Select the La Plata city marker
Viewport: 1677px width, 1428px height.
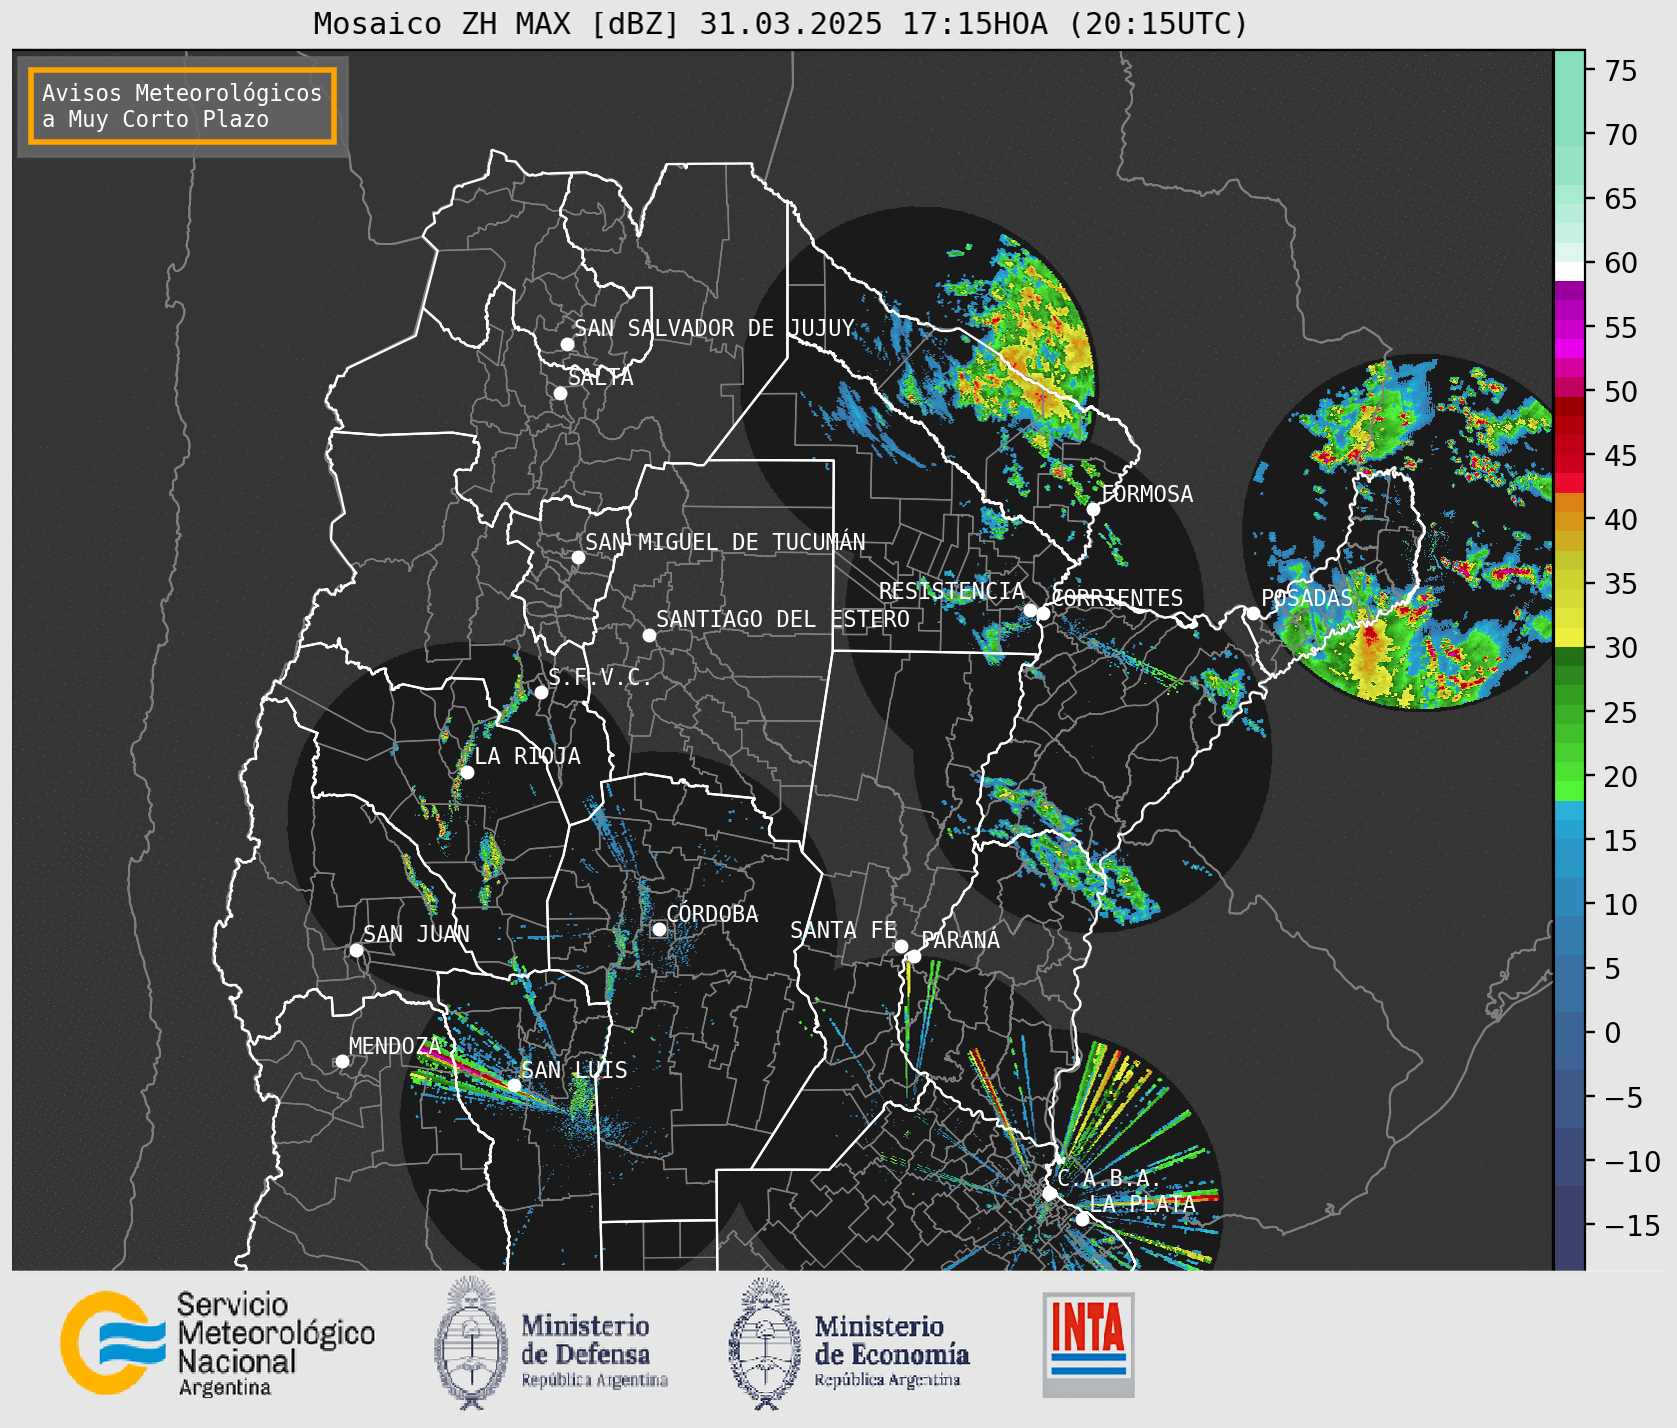[1082, 1219]
